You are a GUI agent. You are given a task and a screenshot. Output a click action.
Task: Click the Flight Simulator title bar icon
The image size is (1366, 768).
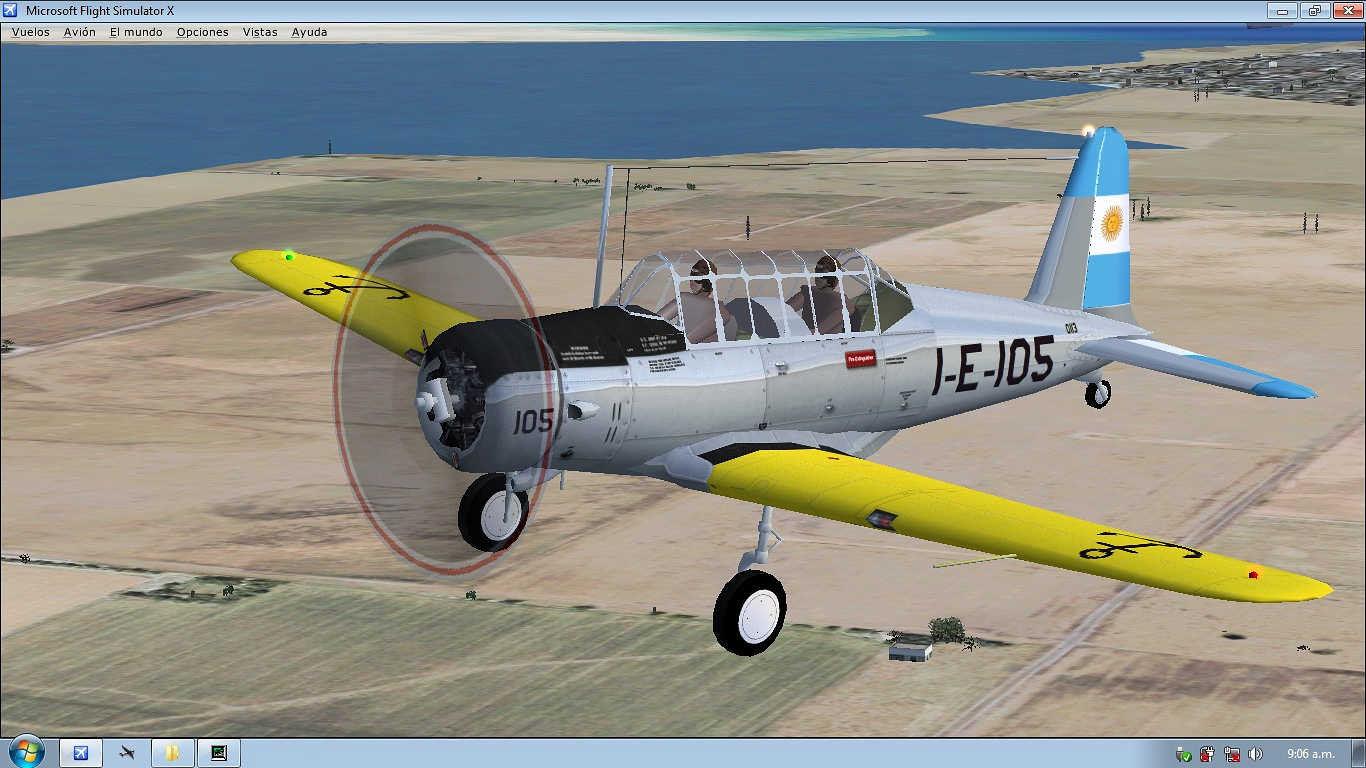pos(11,10)
